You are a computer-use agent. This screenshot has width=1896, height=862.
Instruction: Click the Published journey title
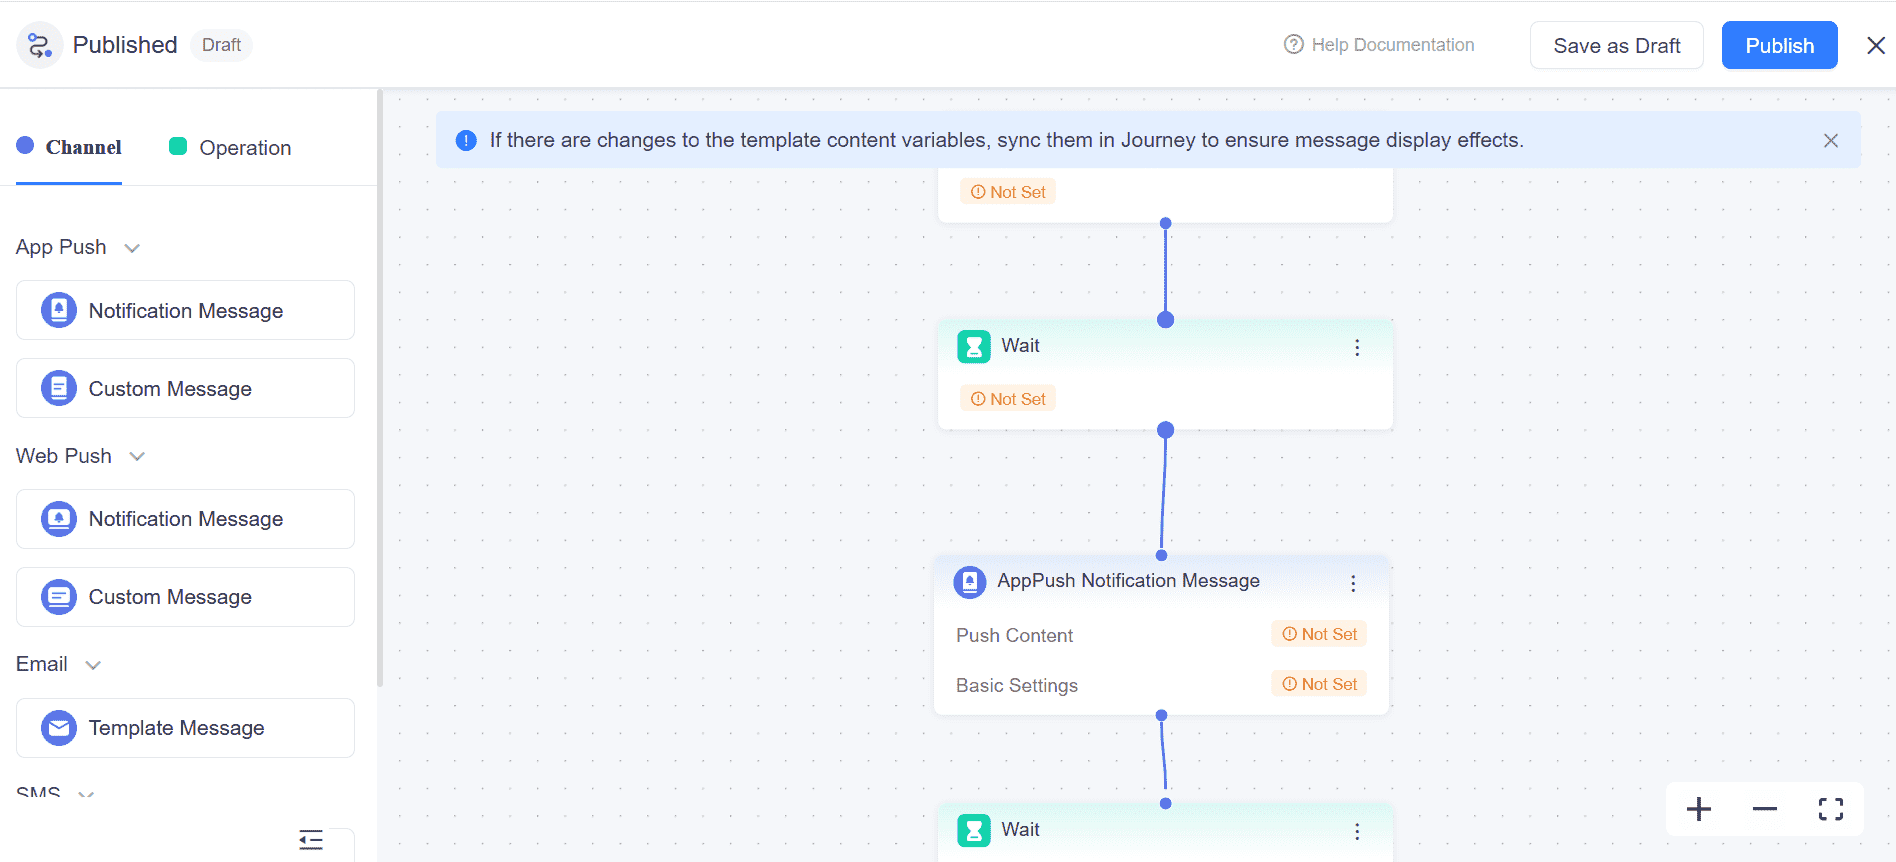pos(125,45)
